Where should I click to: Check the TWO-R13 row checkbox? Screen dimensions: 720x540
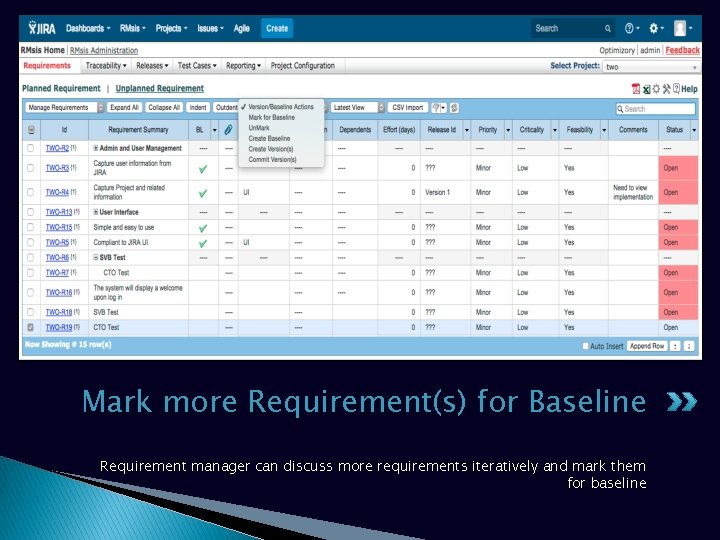click(x=30, y=212)
